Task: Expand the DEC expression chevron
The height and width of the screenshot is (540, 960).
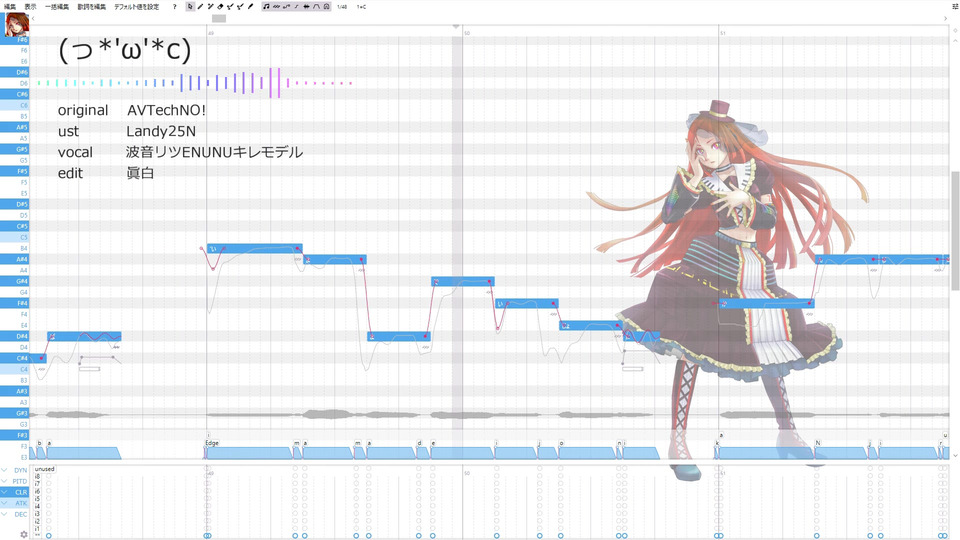Action: (x=4, y=514)
